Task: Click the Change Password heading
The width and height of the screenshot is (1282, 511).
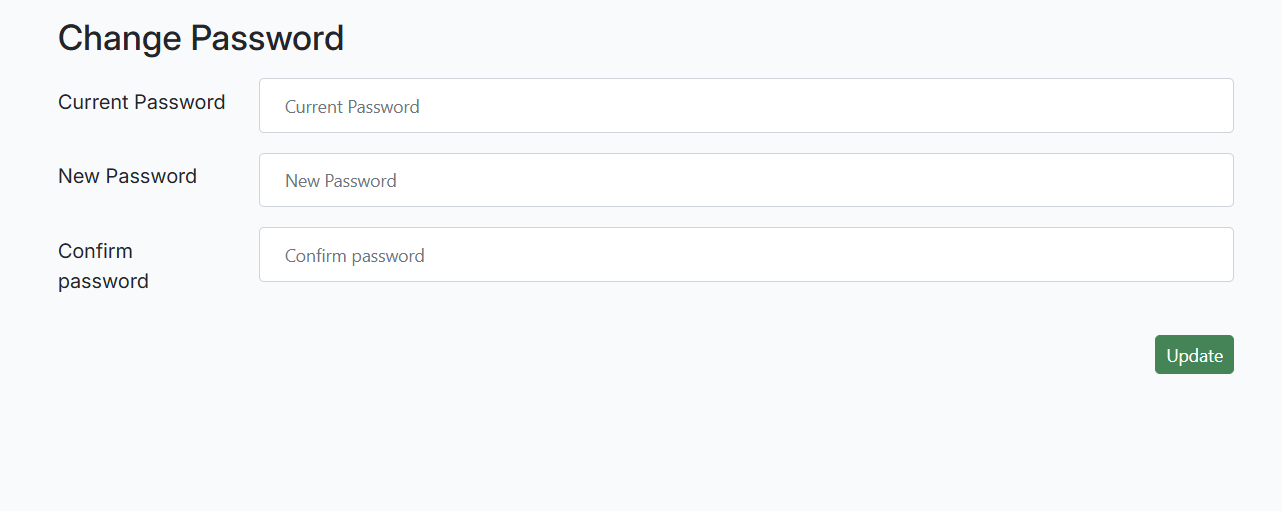Action: (201, 38)
